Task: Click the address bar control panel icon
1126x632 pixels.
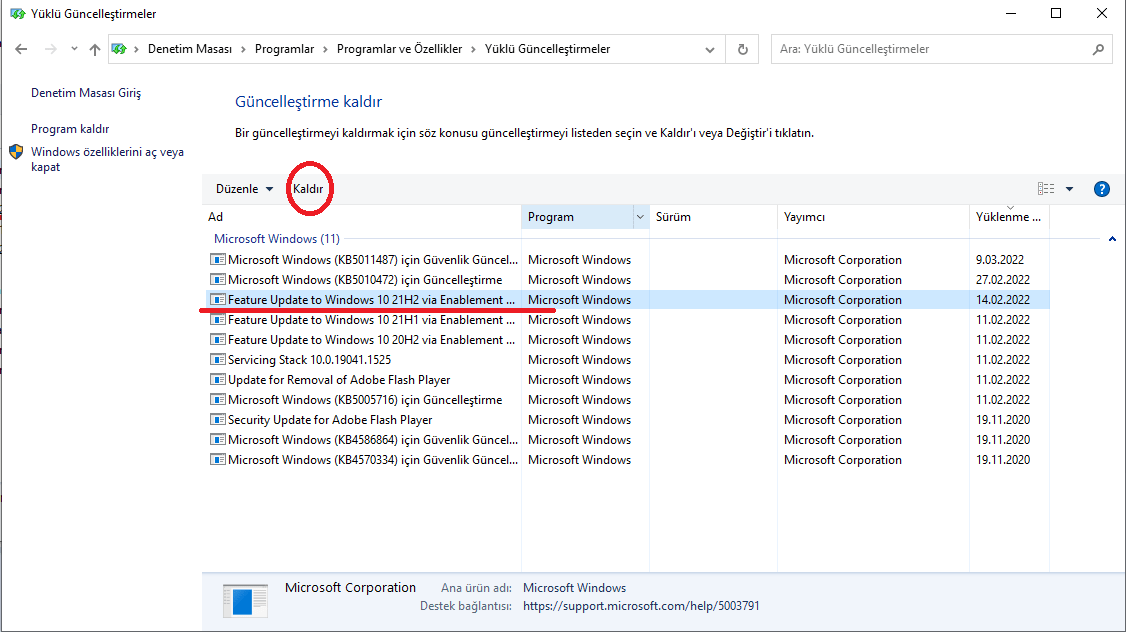Action: [119, 49]
